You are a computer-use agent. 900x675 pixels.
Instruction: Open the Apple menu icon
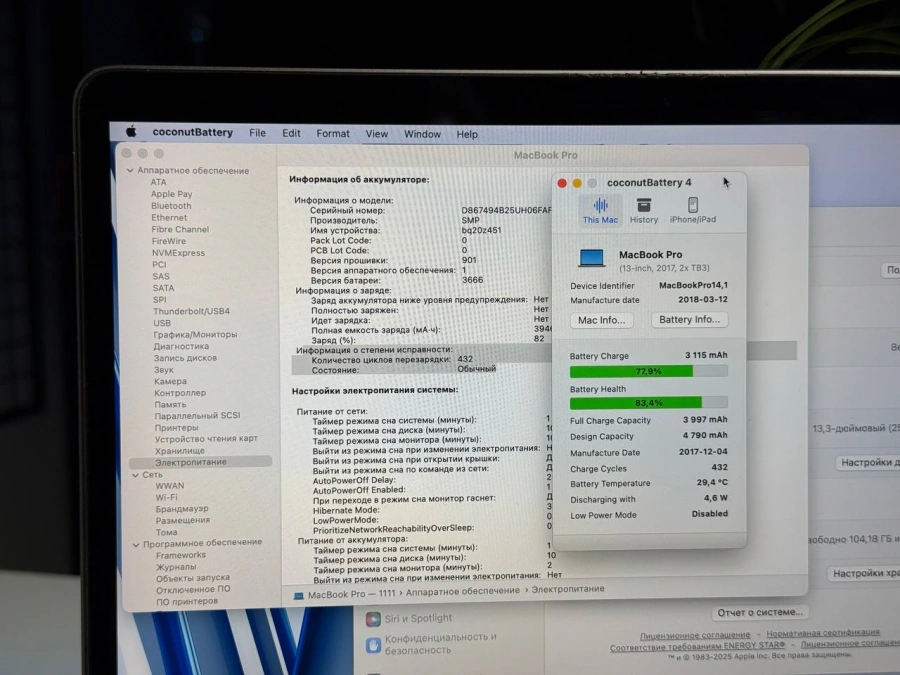coord(131,132)
